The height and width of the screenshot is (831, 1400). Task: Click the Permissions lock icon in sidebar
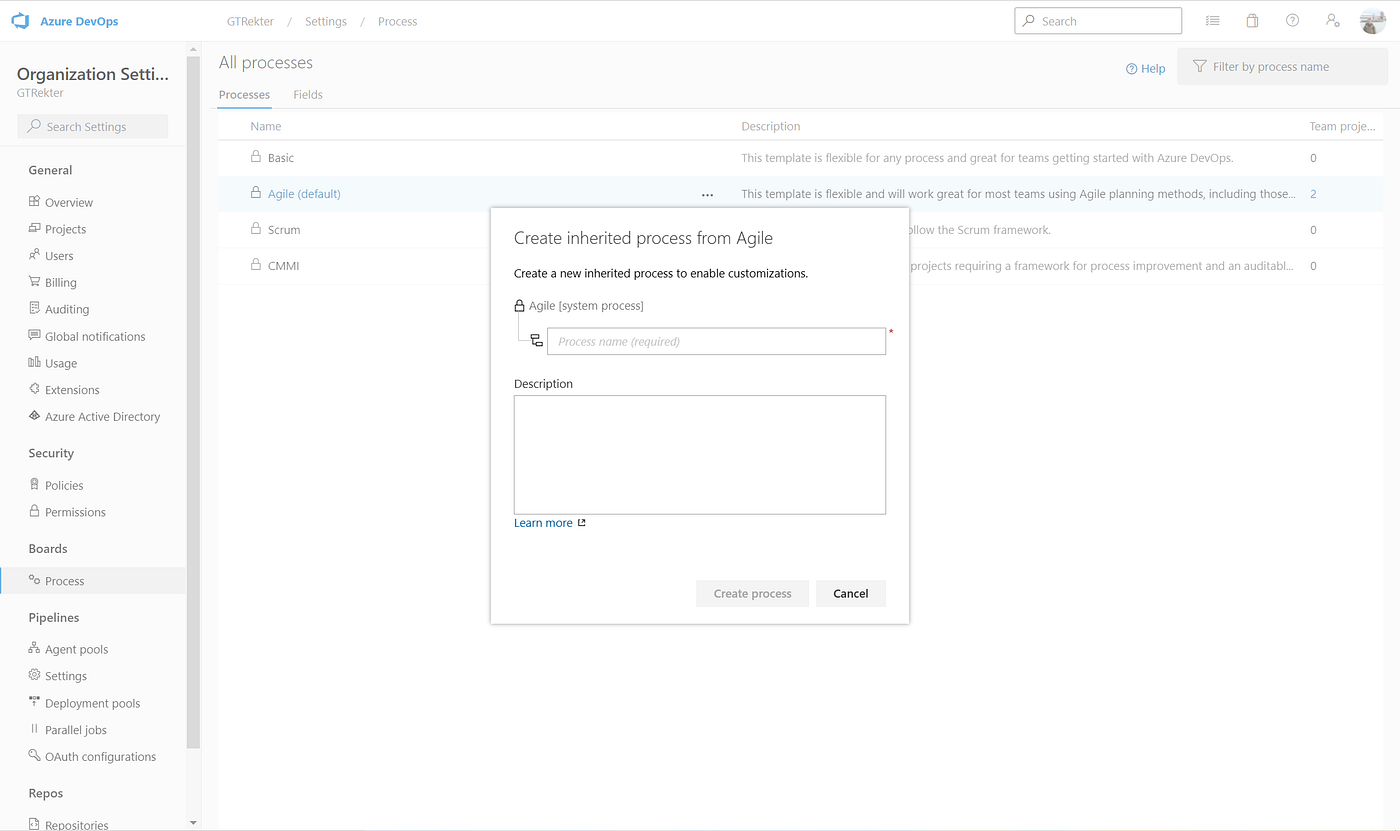click(34, 511)
